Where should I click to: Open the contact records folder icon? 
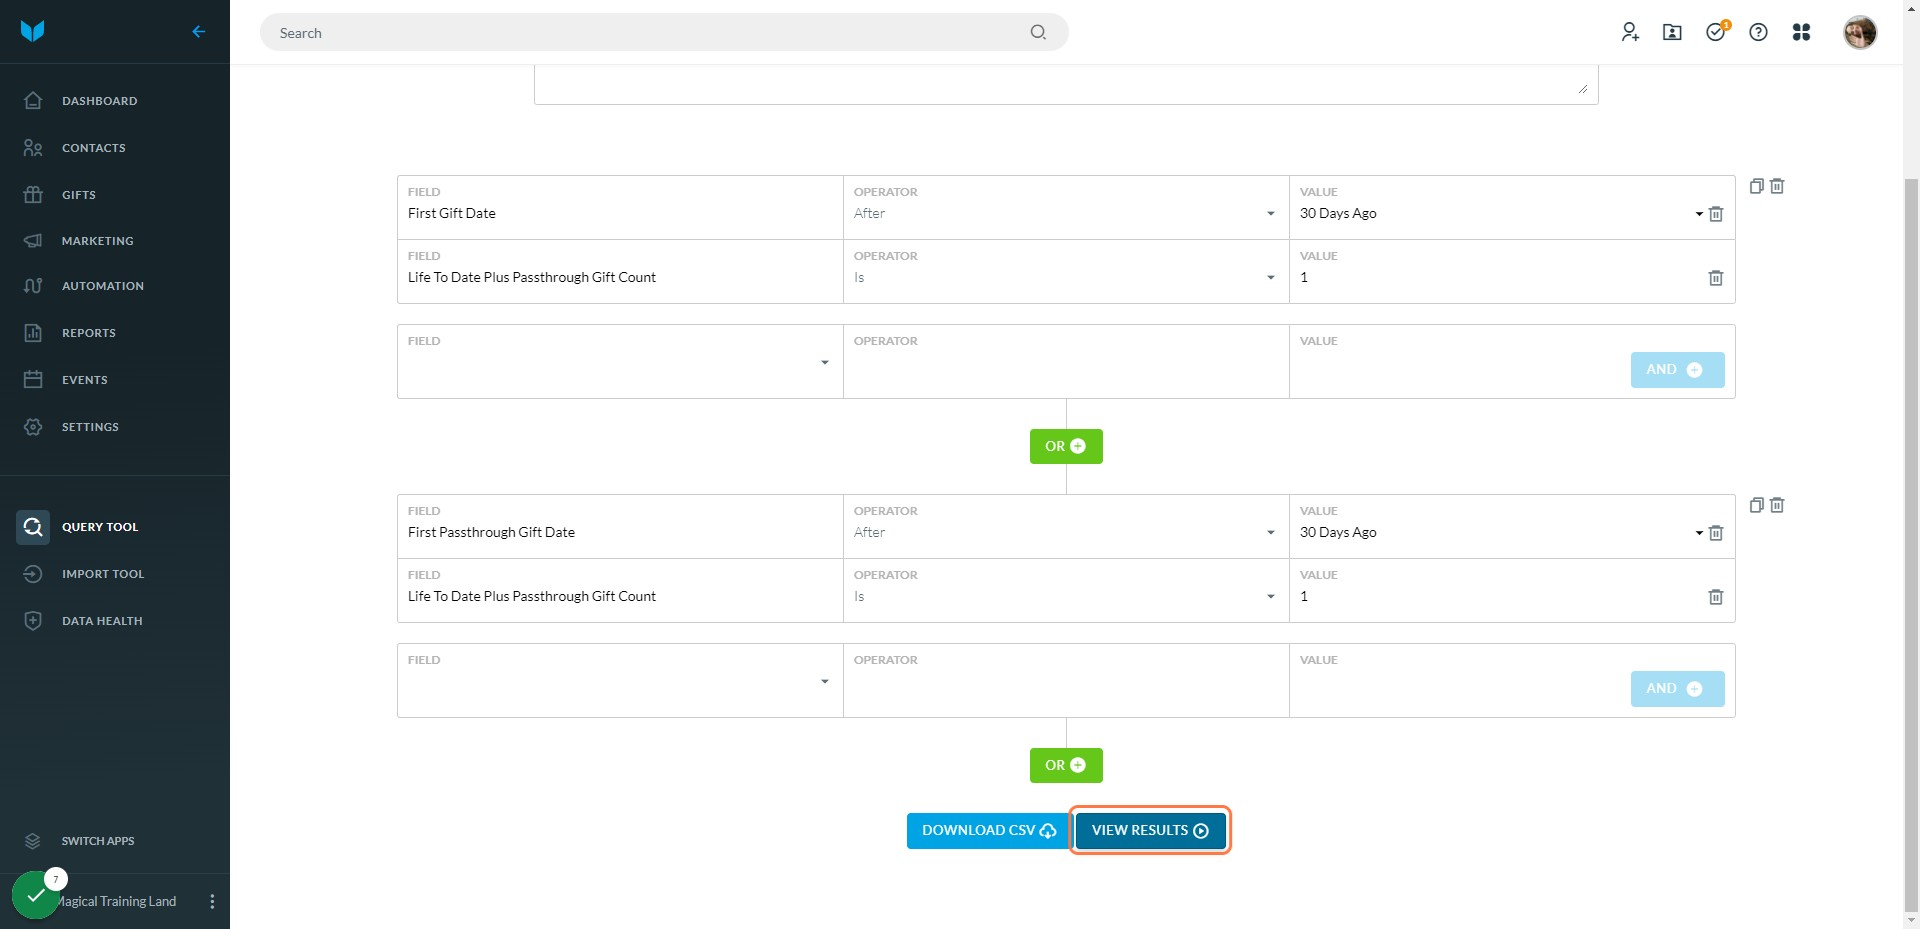[1673, 32]
